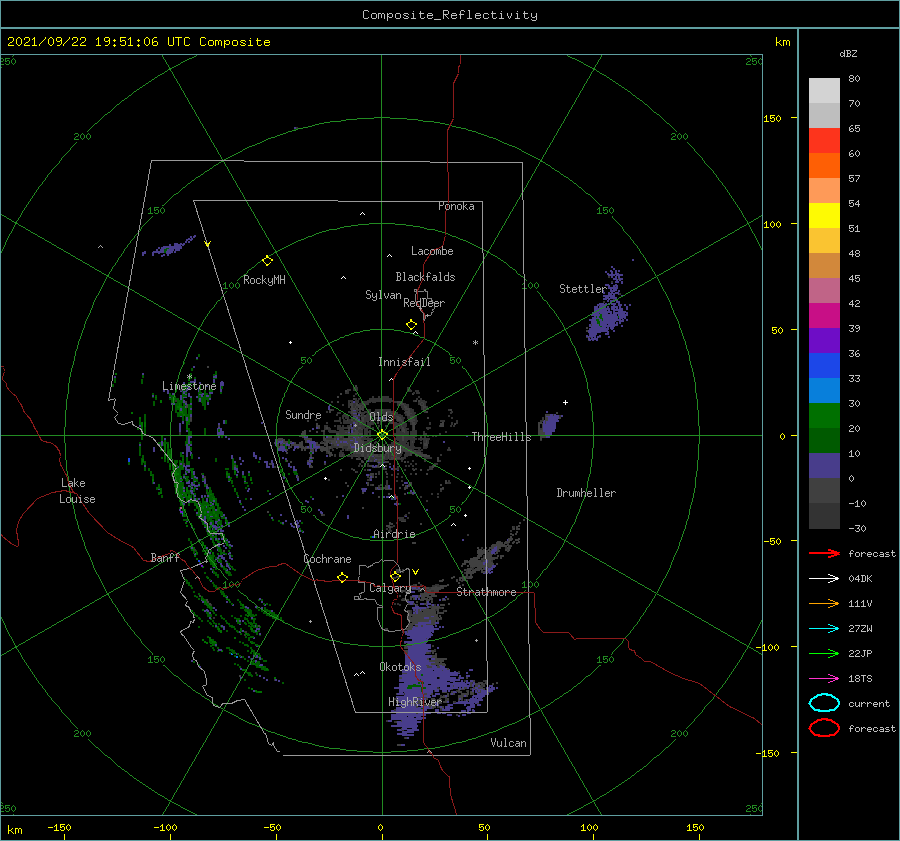900x841 pixels.
Task: Click the Stettler city label
Action: tap(583, 289)
